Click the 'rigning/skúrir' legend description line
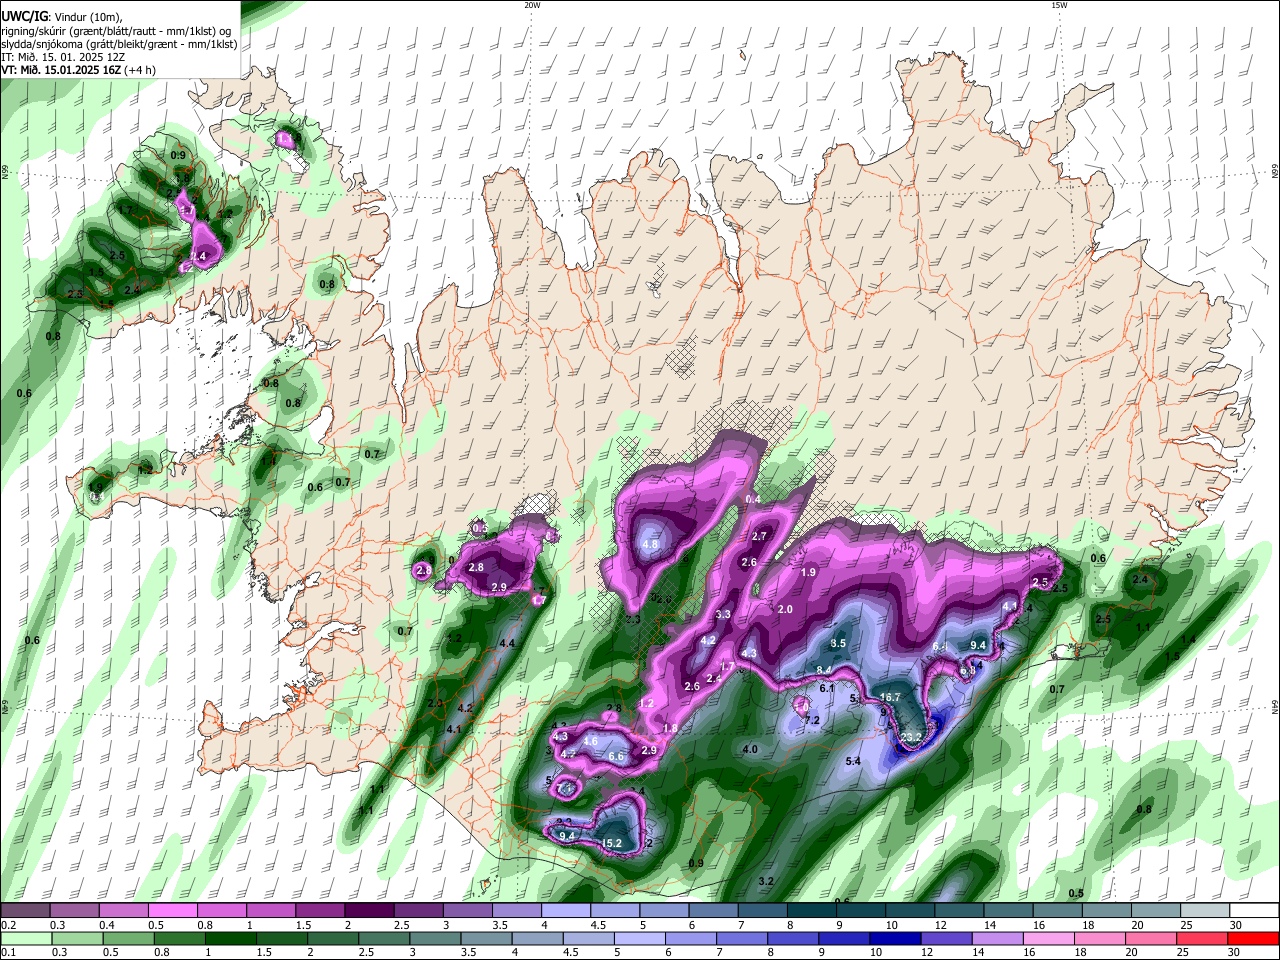1280x960 pixels. 116,31
